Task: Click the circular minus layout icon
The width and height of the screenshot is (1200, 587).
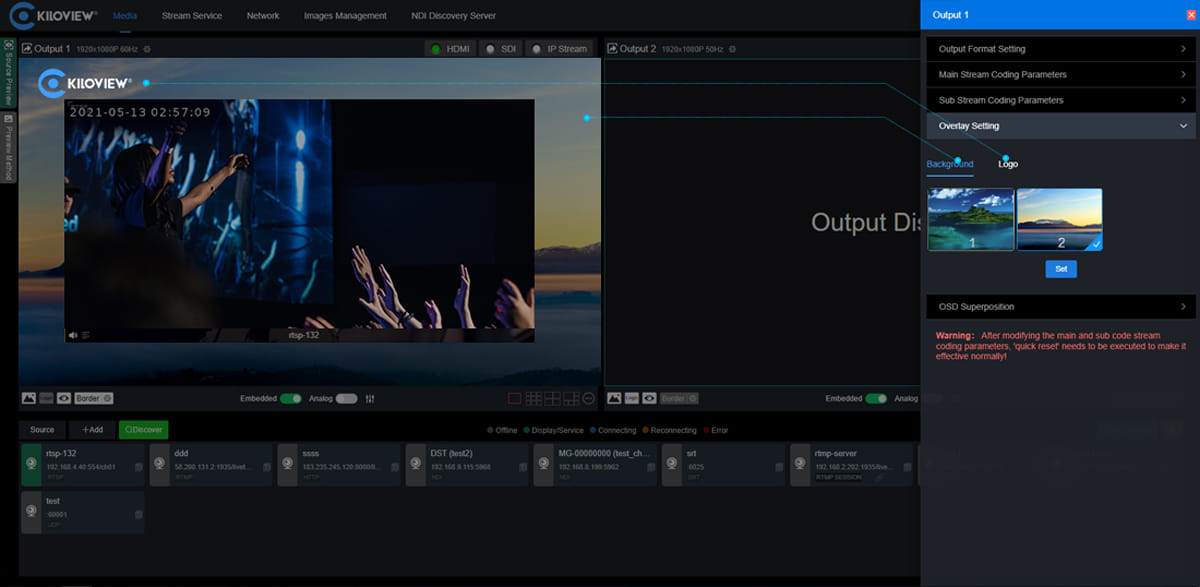Action: 588,398
